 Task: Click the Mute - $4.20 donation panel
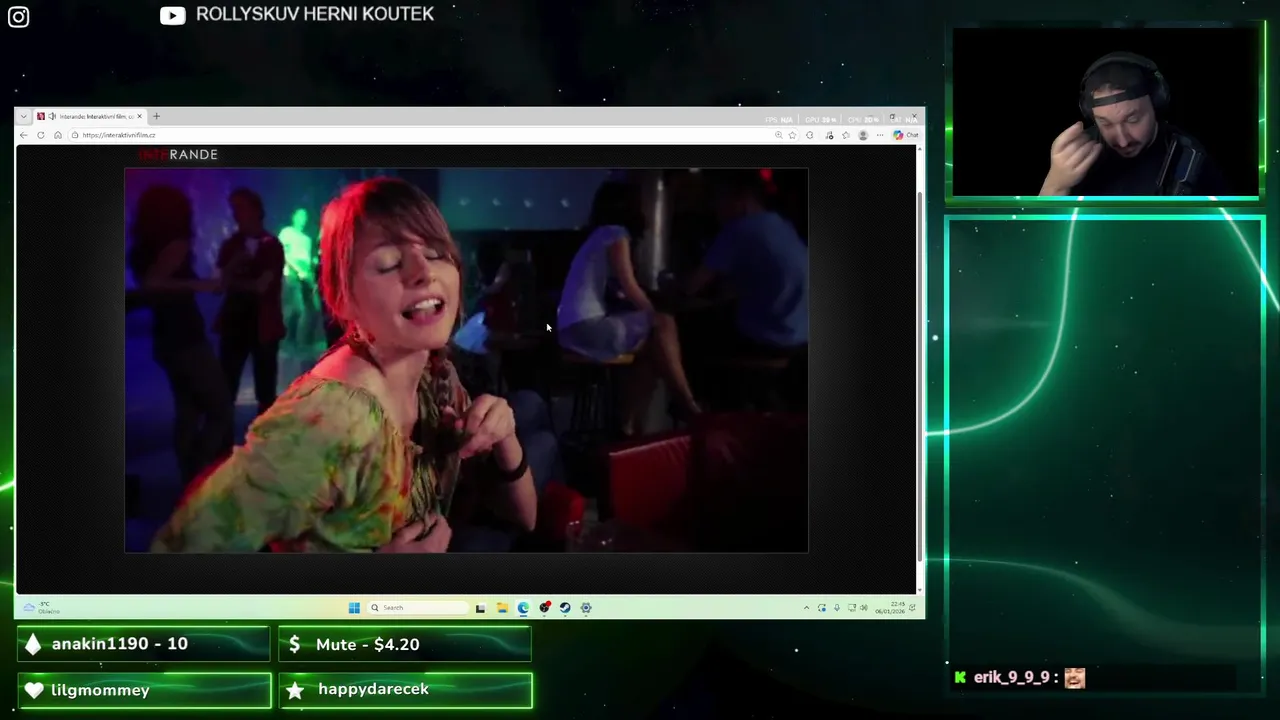click(x=404, y=644)
